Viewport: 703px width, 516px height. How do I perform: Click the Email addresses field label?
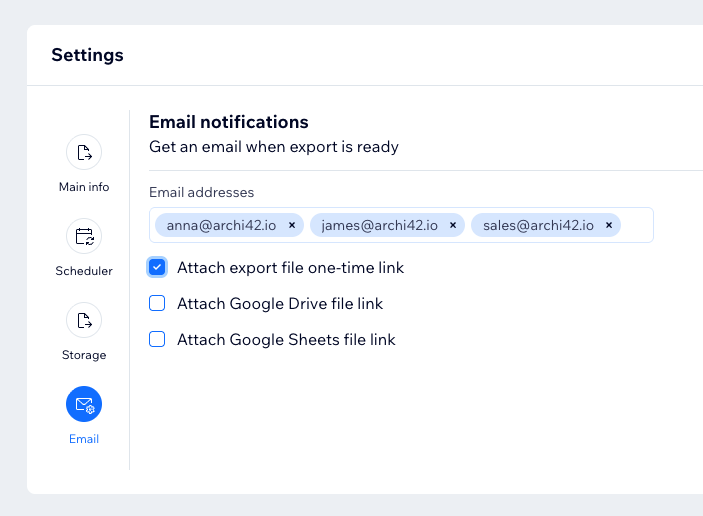(x=201, y=192)
